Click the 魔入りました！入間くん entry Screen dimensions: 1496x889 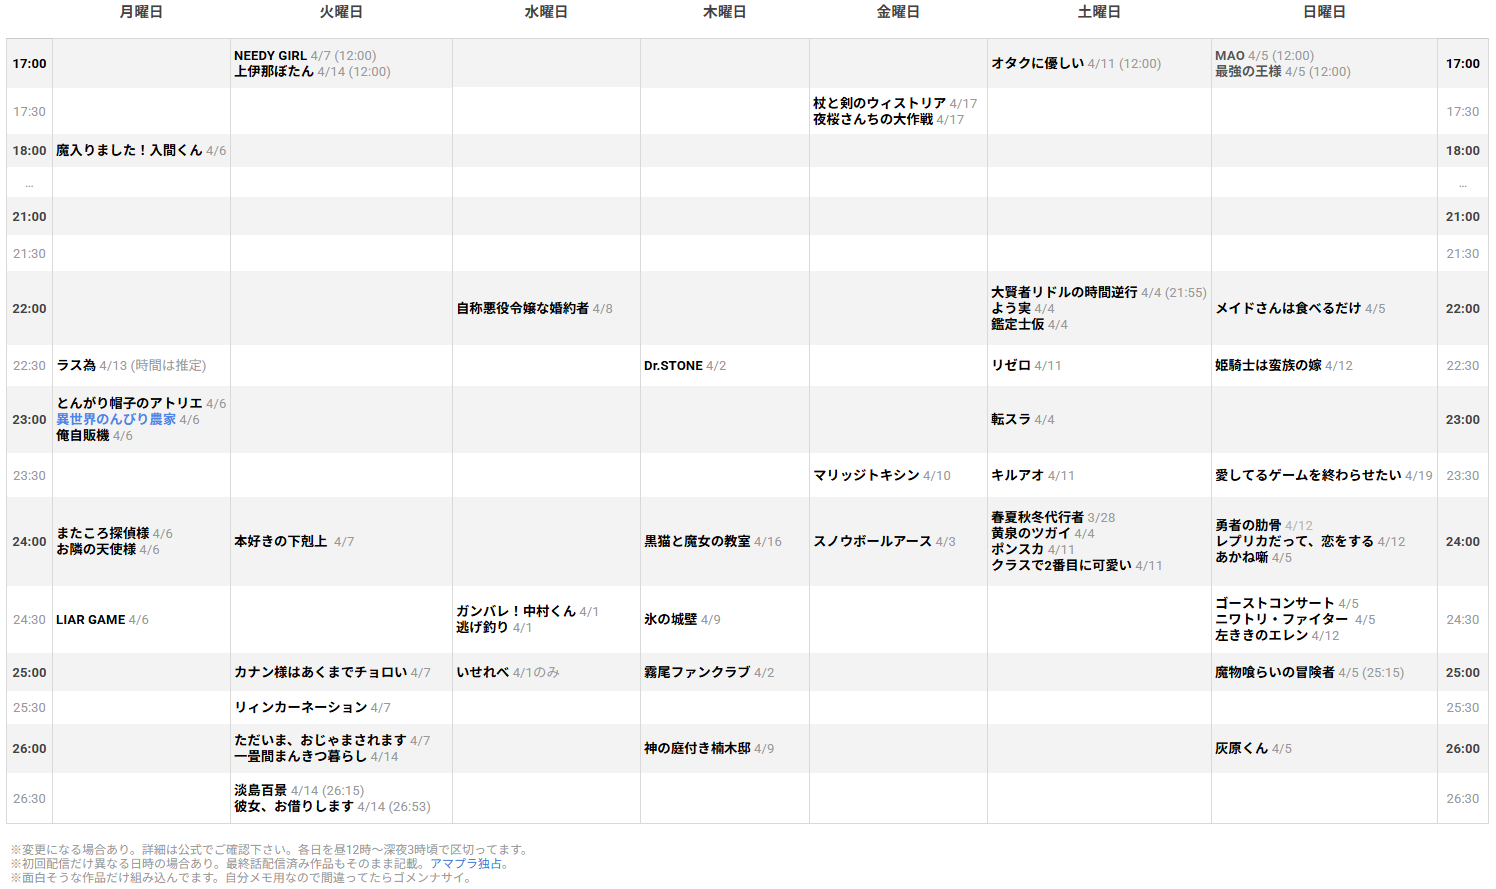[x=129, y=151]
